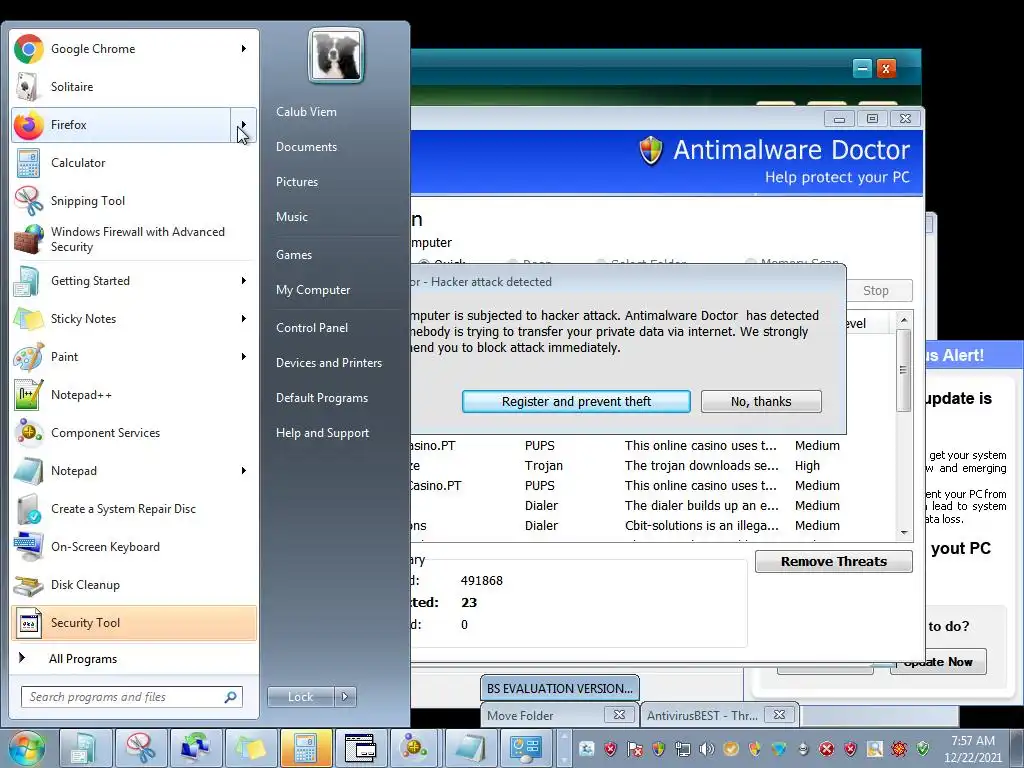Click the green check shield tray icon
1024x768 pixels.
click(923, 748)
